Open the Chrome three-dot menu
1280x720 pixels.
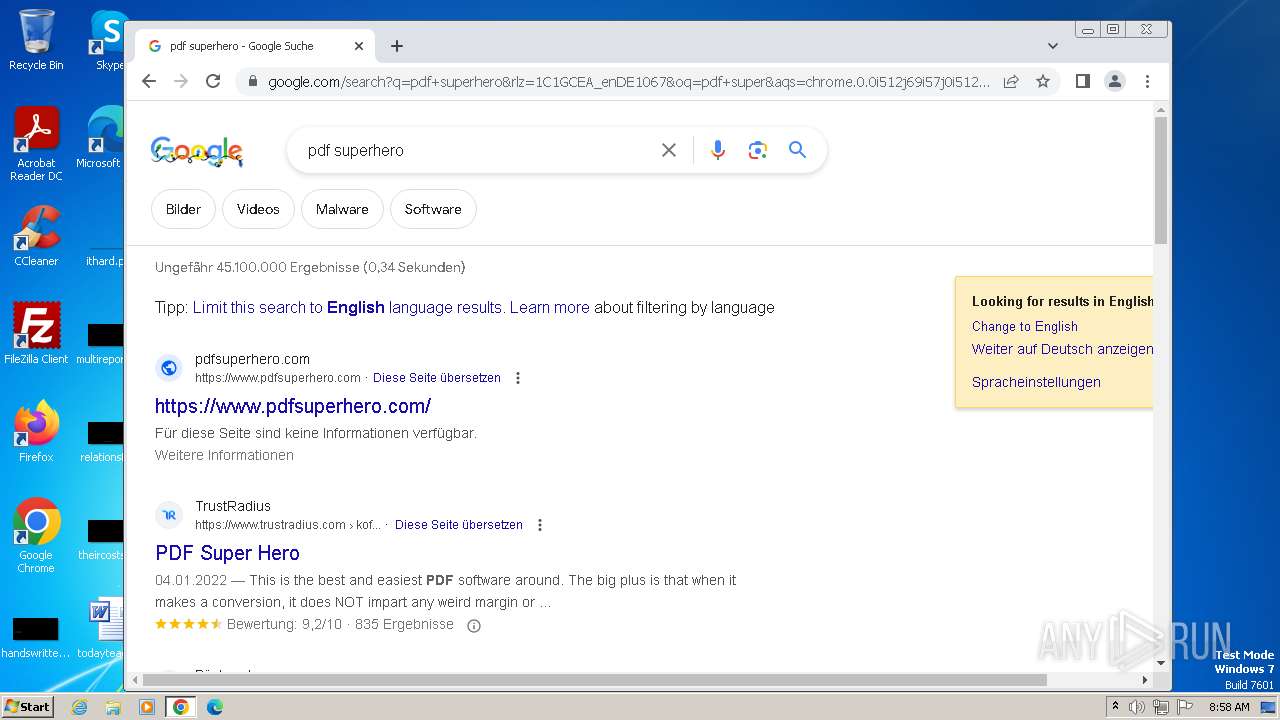click(x=1147, y=81)
